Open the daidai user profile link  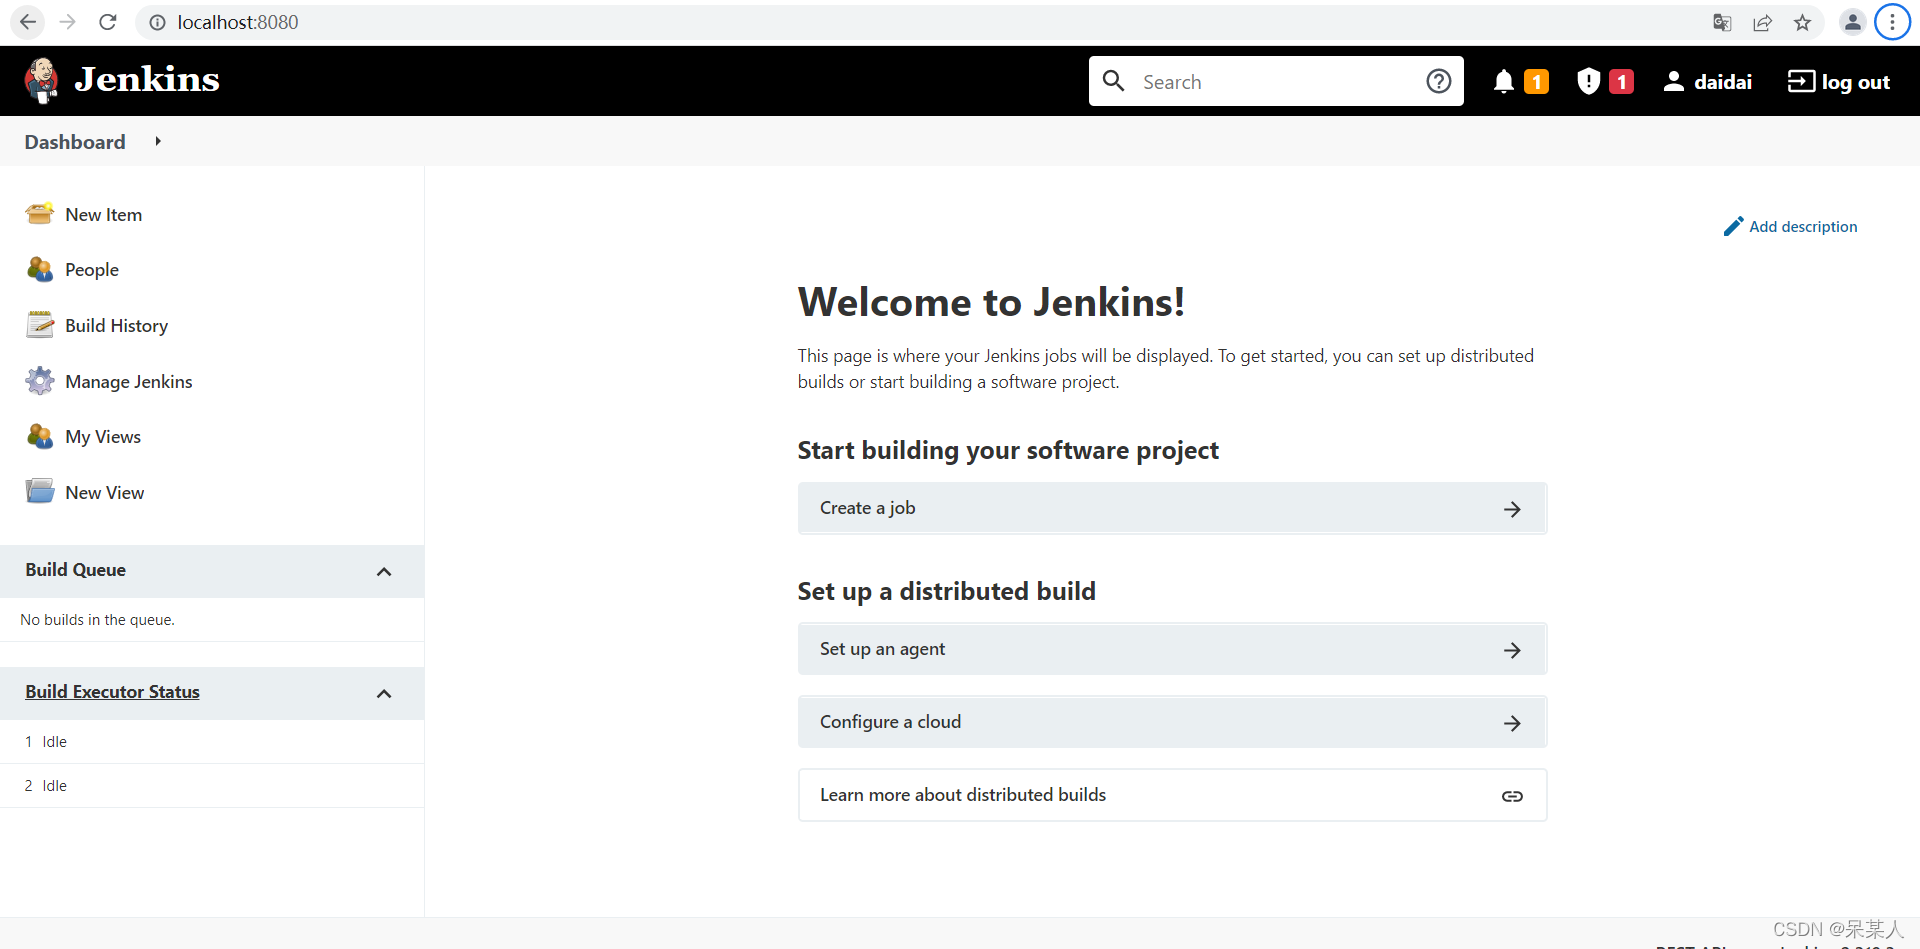click(1723, 82)
